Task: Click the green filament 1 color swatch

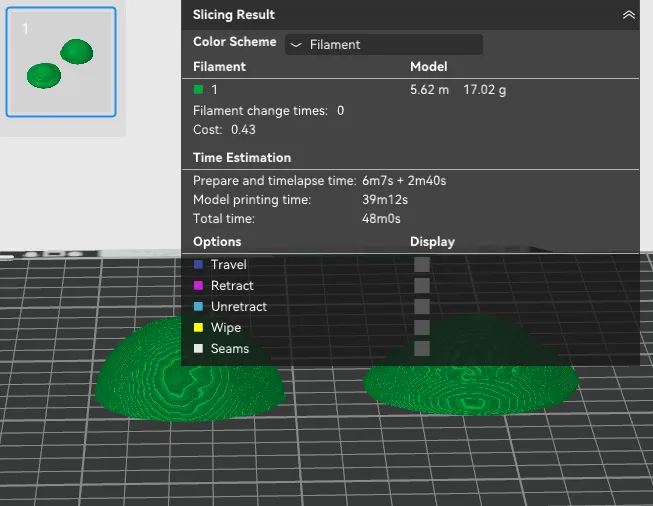Action: click(198, 90)
